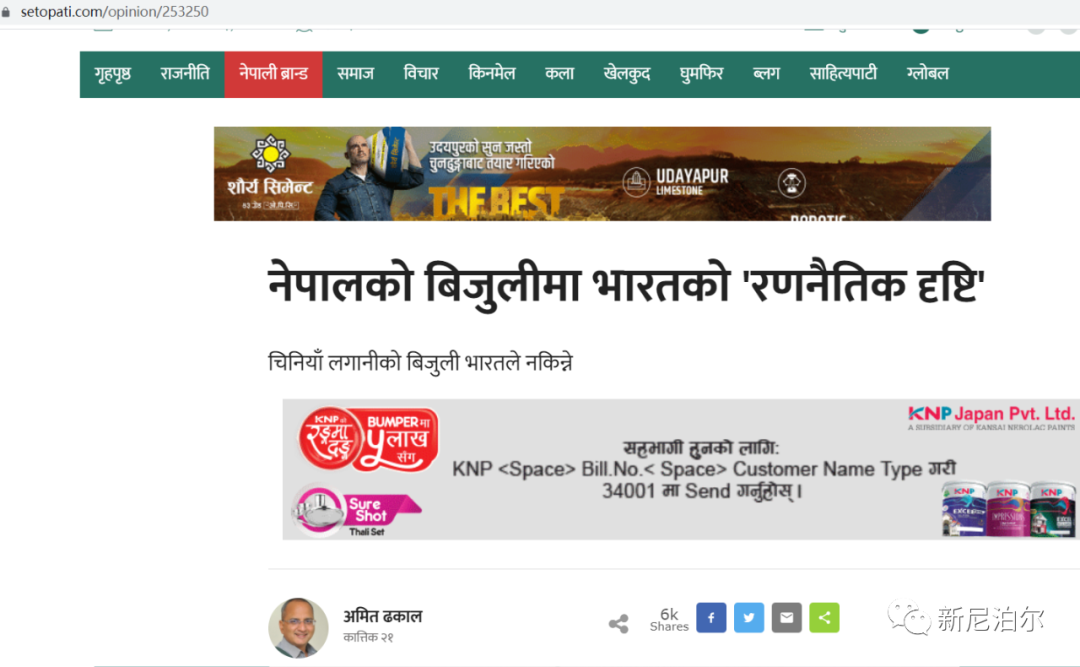The width and height of the screenshot is (1080, 667).
Task: Go to the साहित्यपाटी section
Action: 843,74
